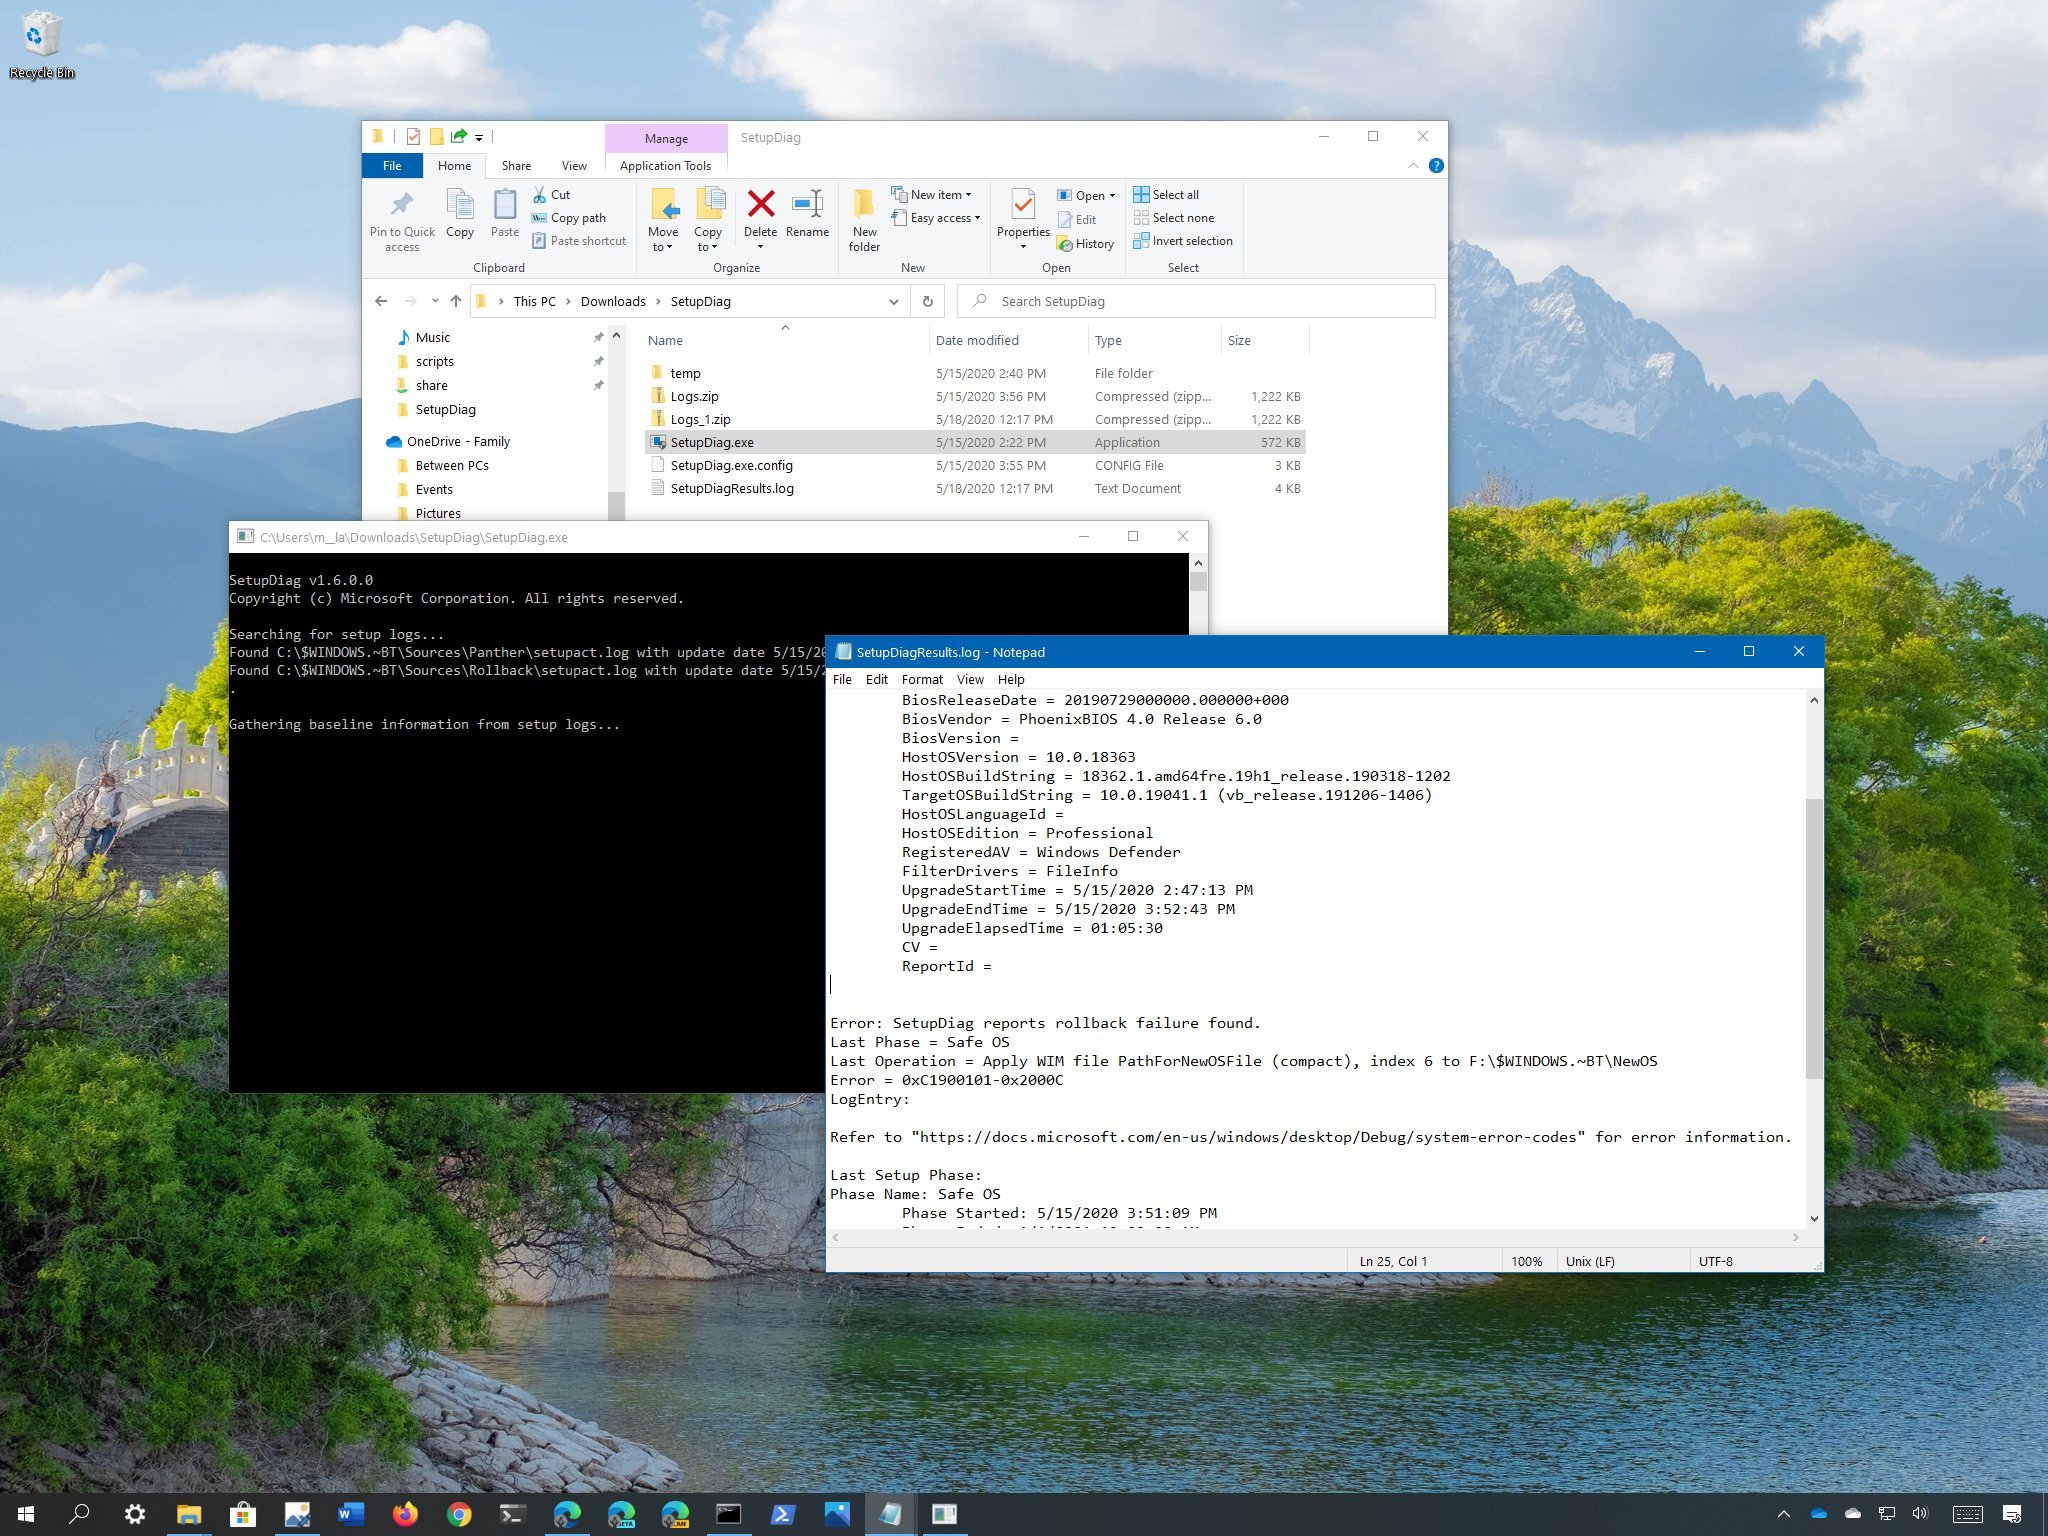Open the address bar history dropdown
Image resolution: width=2048 pixels, height=1536 pixels.
[x=893, y=301]
